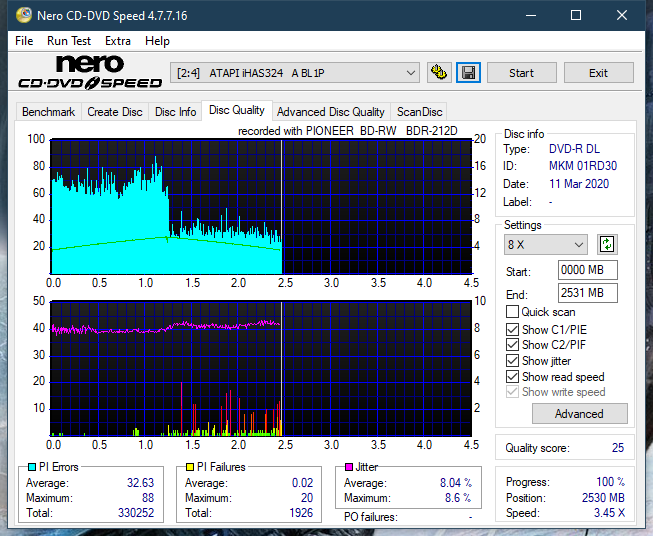
Task: Toggle Show read speed checkbox
Action: click(x=512, y=376)
